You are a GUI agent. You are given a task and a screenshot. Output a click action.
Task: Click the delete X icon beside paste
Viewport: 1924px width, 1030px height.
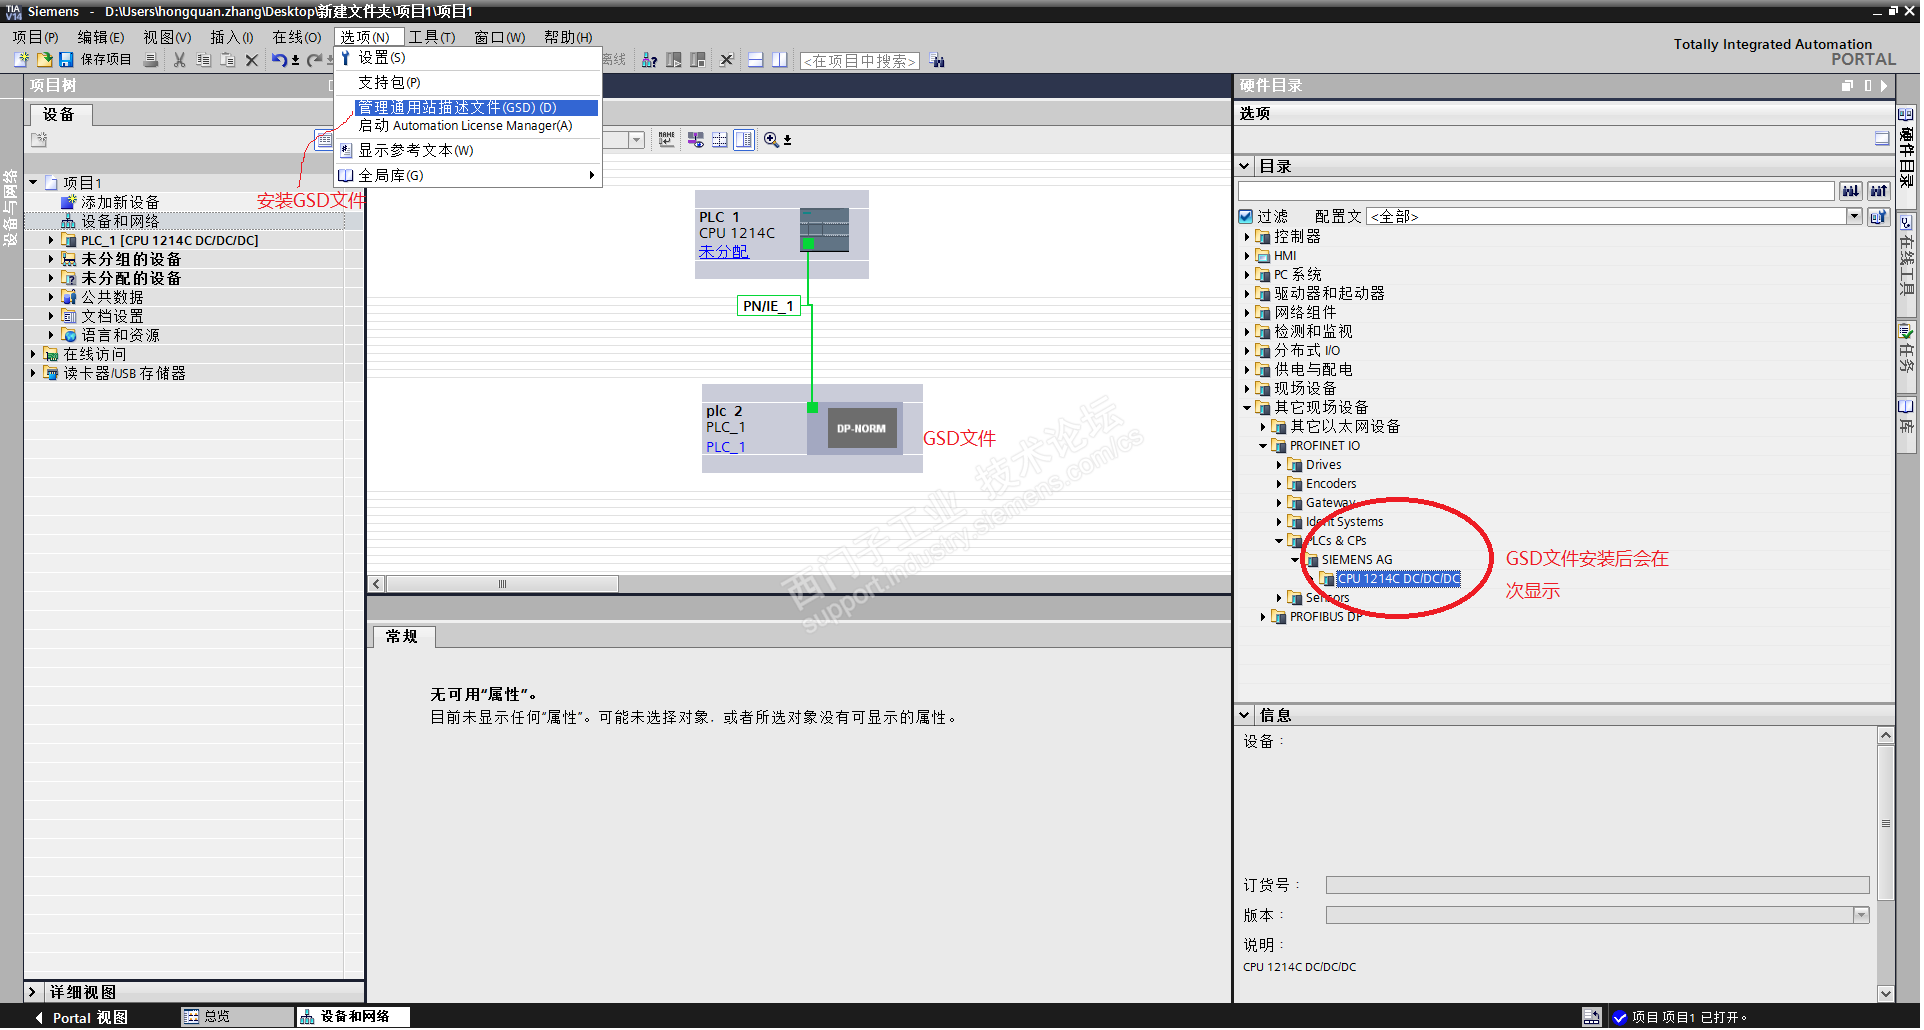tap(252, 60)
